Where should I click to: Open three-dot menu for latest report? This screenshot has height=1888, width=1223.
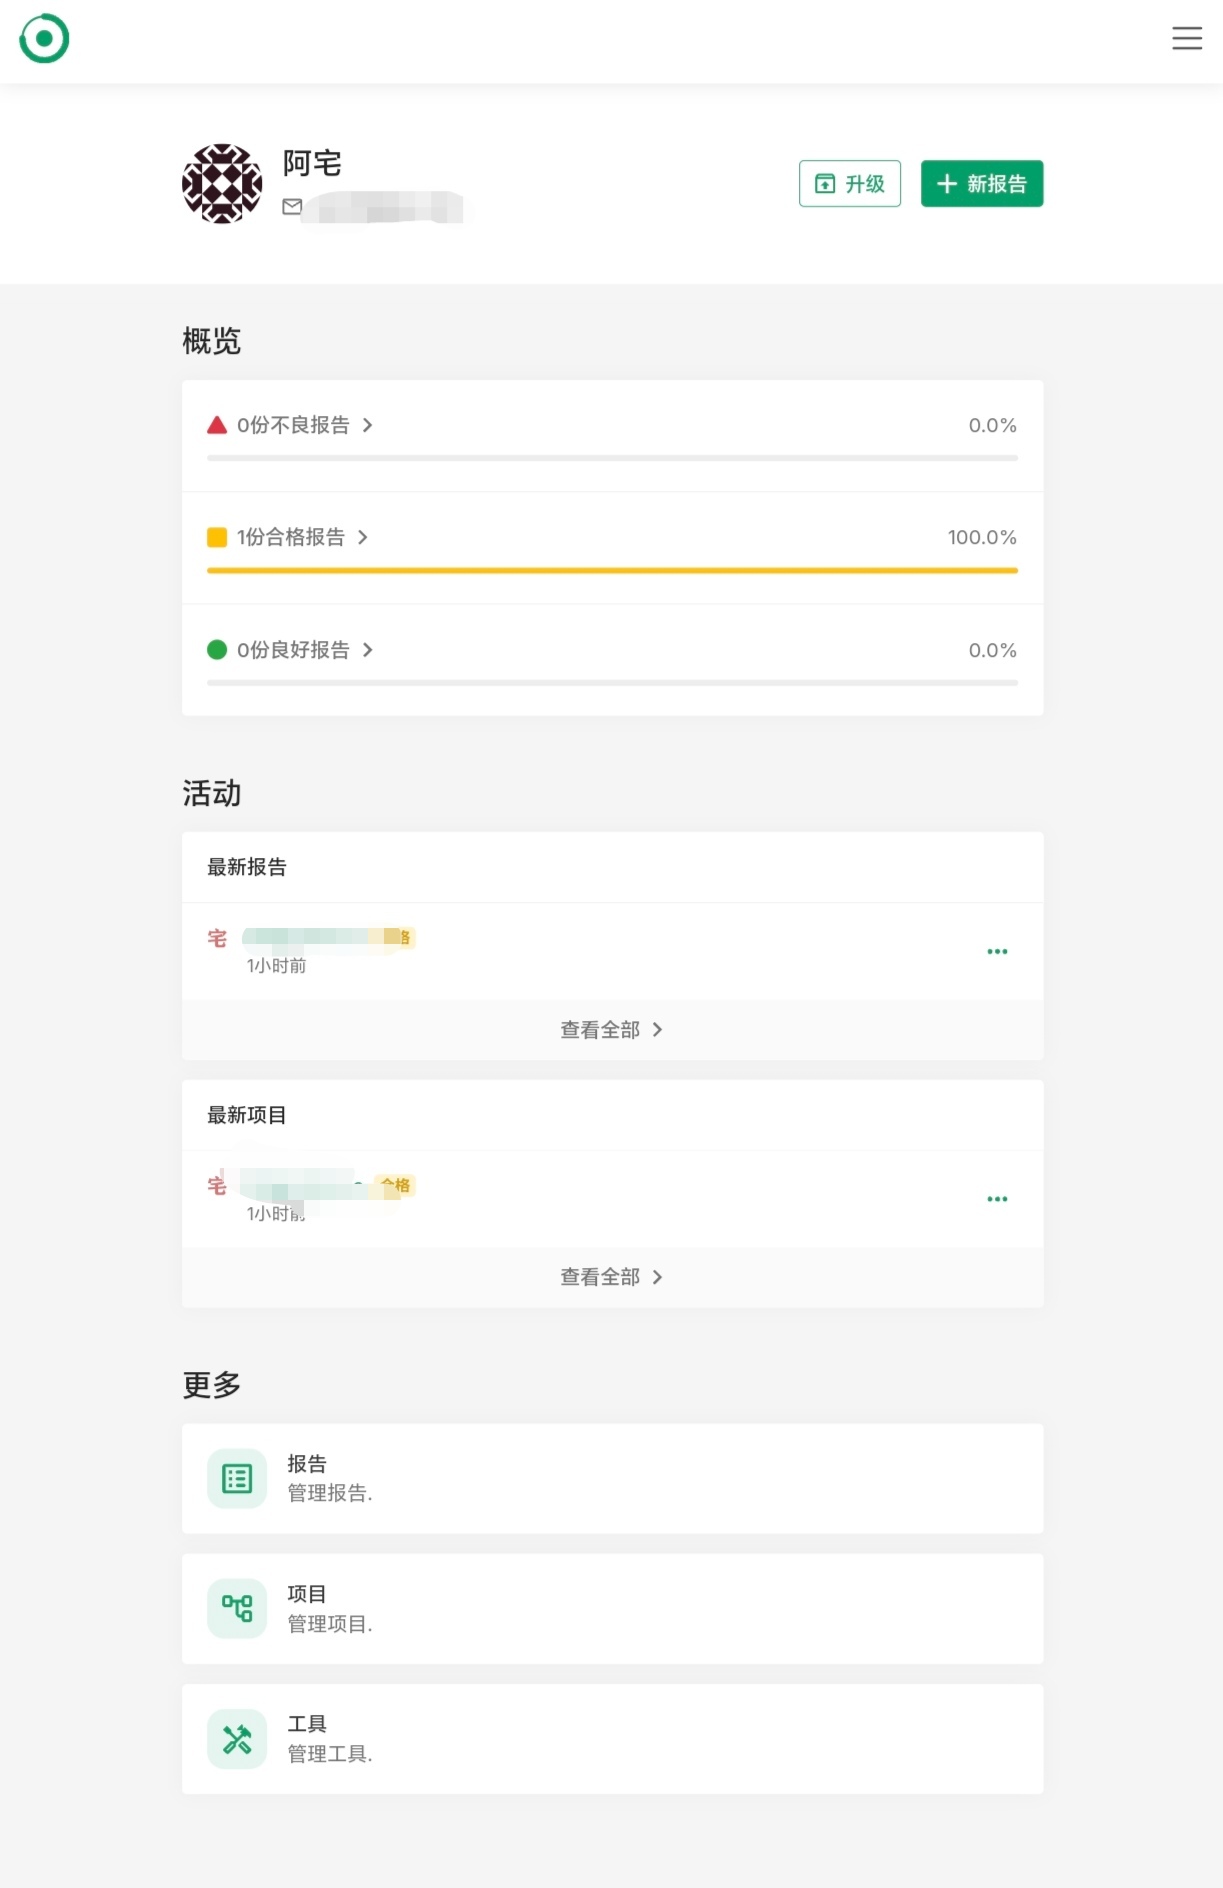point(997,951)
